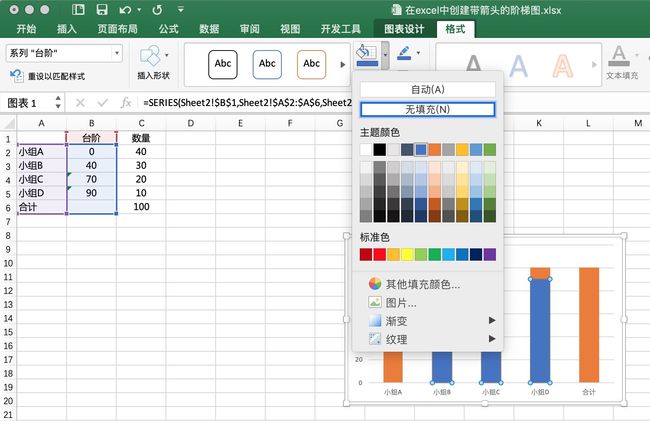Screen dimensions: 650x421
Task: Click the 小组A orange bar in chart
Action: pos(393,367)
